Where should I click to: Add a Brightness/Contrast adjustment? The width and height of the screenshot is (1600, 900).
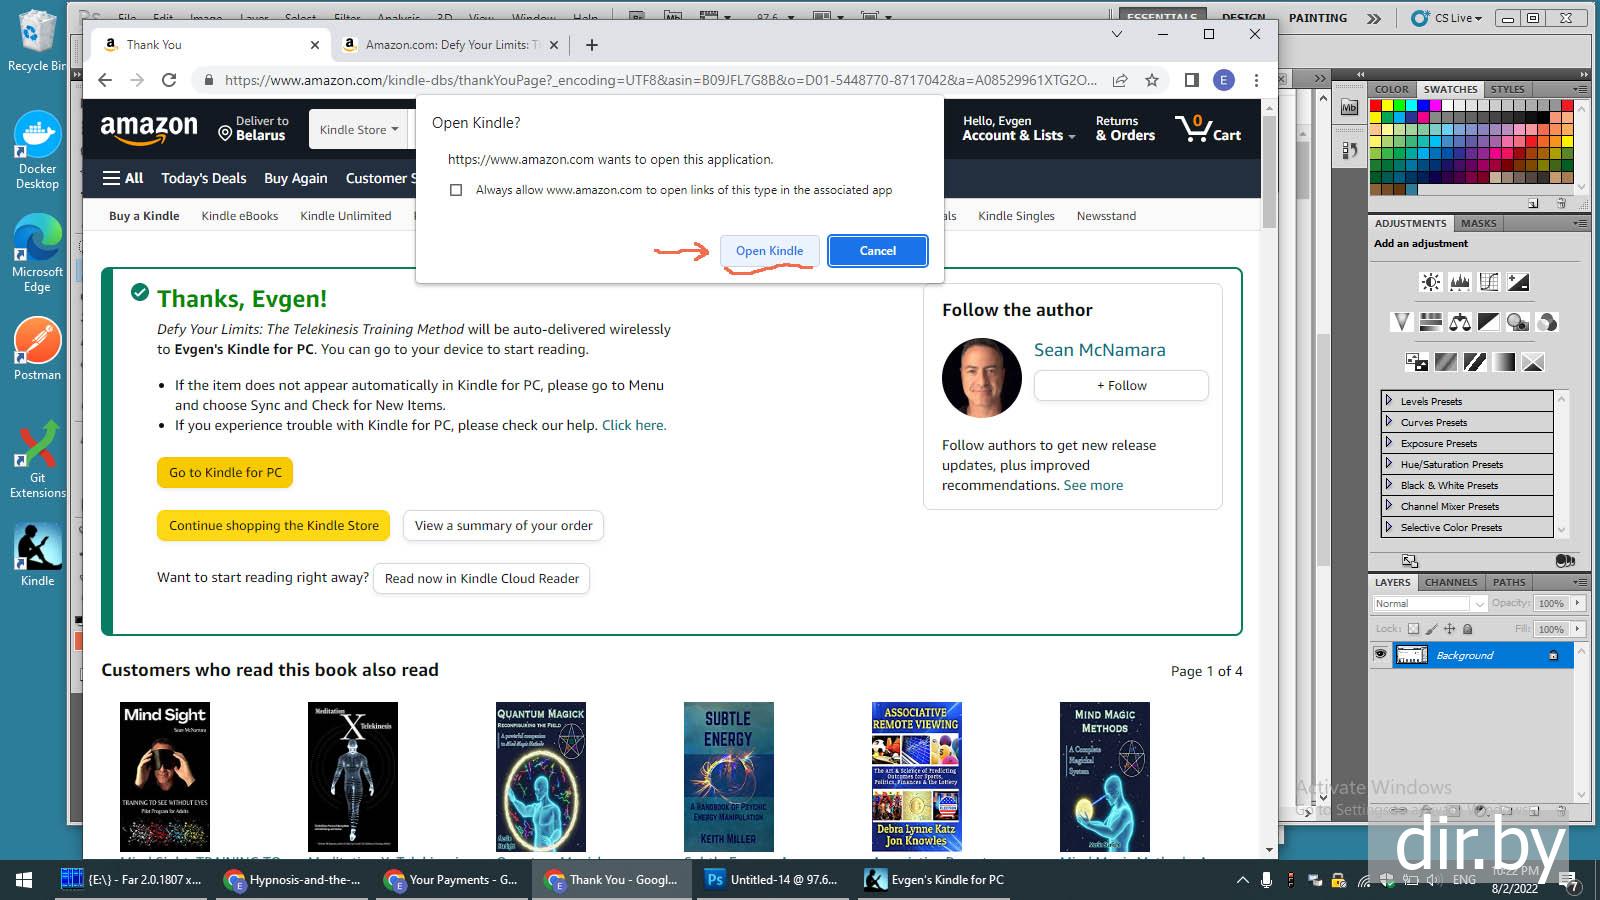[1431, 282]
